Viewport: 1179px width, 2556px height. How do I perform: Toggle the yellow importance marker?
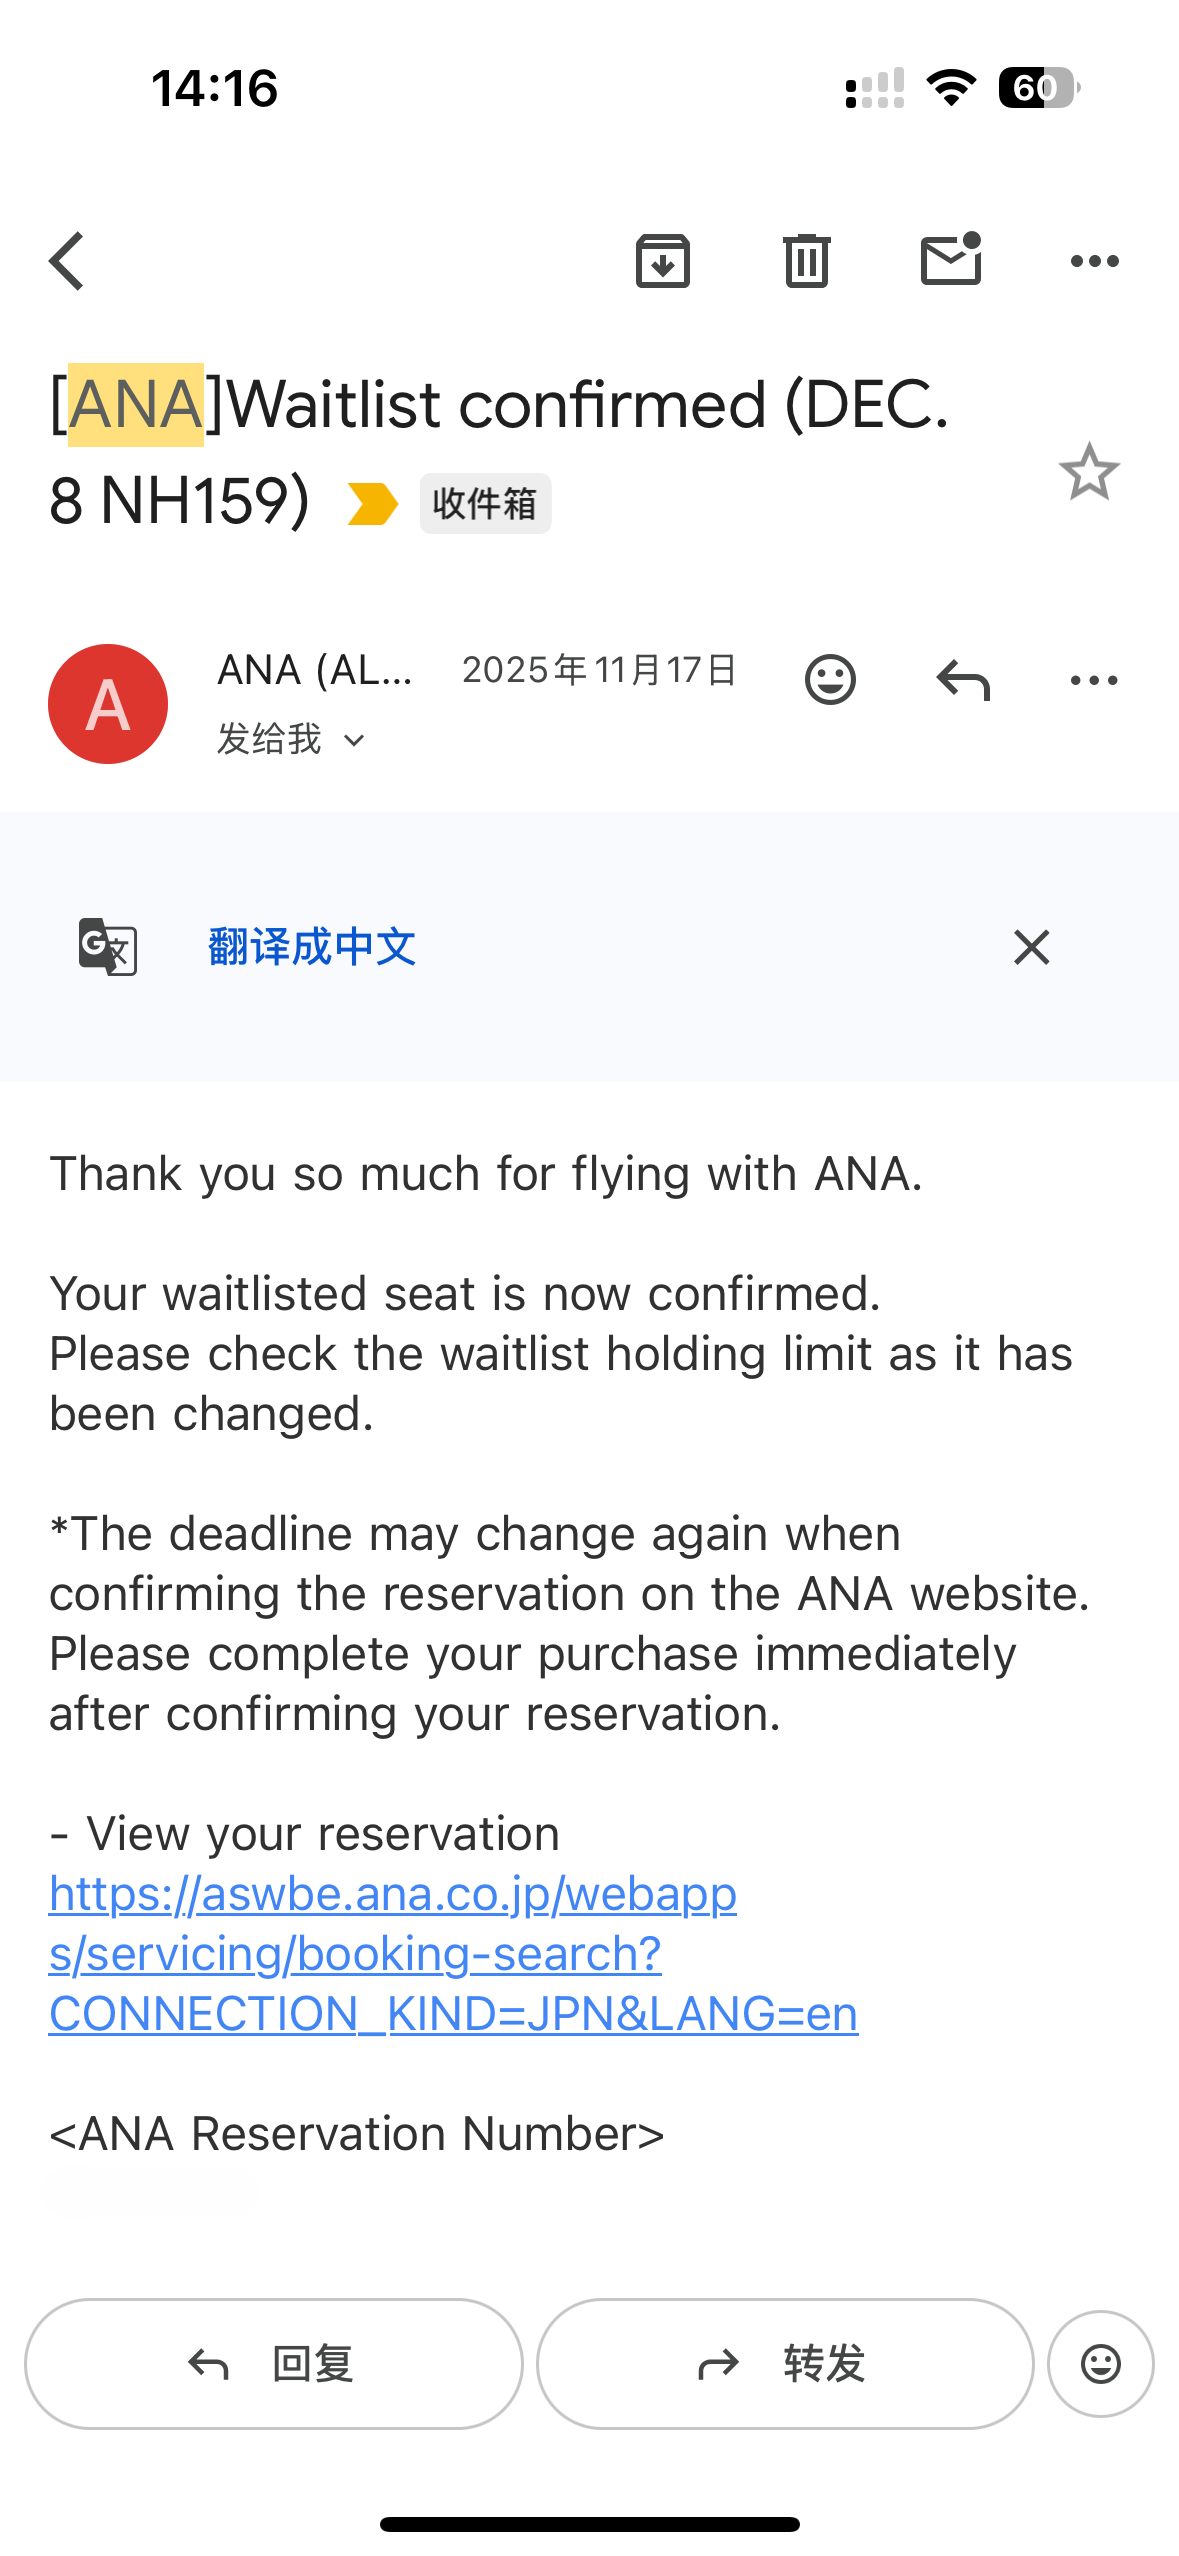click(x=372, y=503)
